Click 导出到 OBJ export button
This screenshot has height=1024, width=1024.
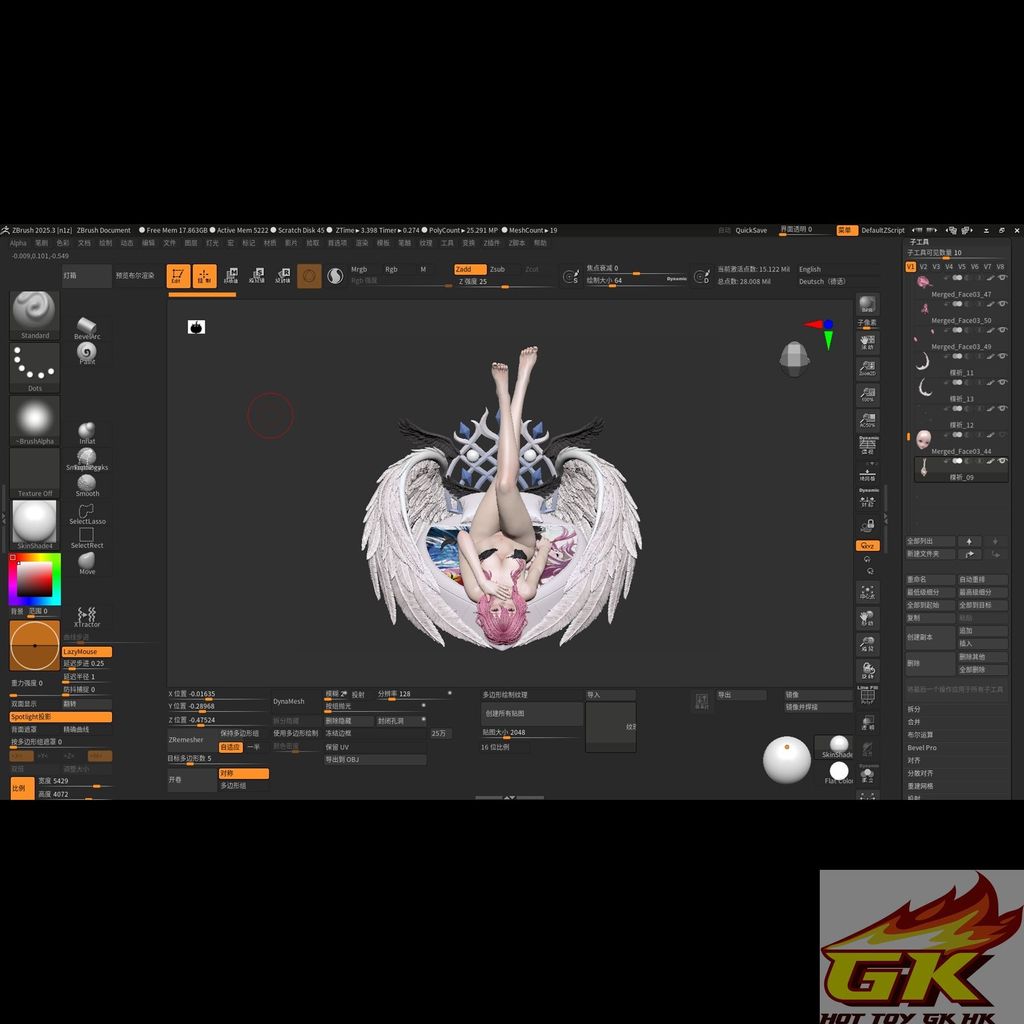click(x=375, y=760)
